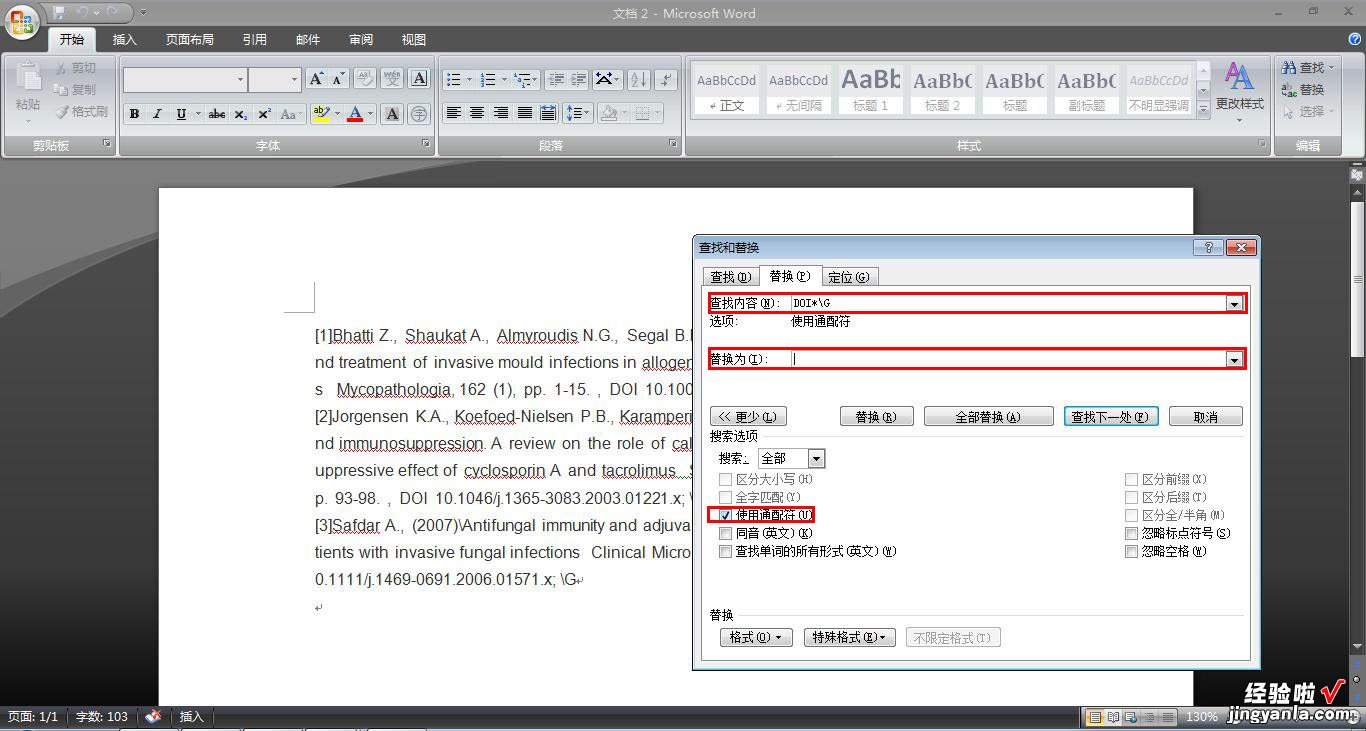Apply strikethrough (abc) formatting
Image resolution: width=1366 pixels, height=731 pixels.
click(x=217, y=114)
